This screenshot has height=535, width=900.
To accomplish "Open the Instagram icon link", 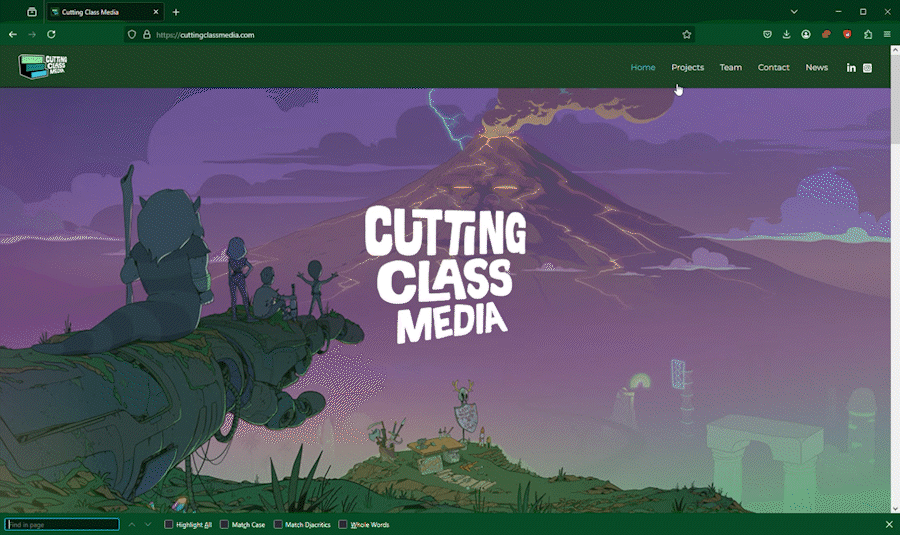I will tap(867, 68).
